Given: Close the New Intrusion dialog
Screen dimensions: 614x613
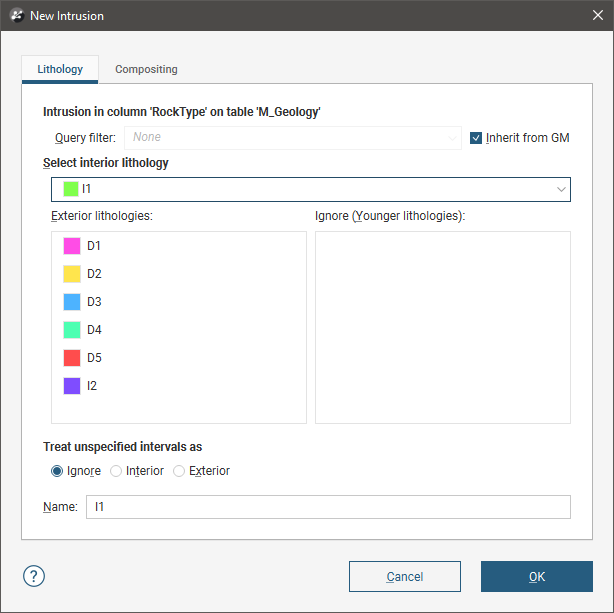Looking at the screenshot, I should 590,15.
